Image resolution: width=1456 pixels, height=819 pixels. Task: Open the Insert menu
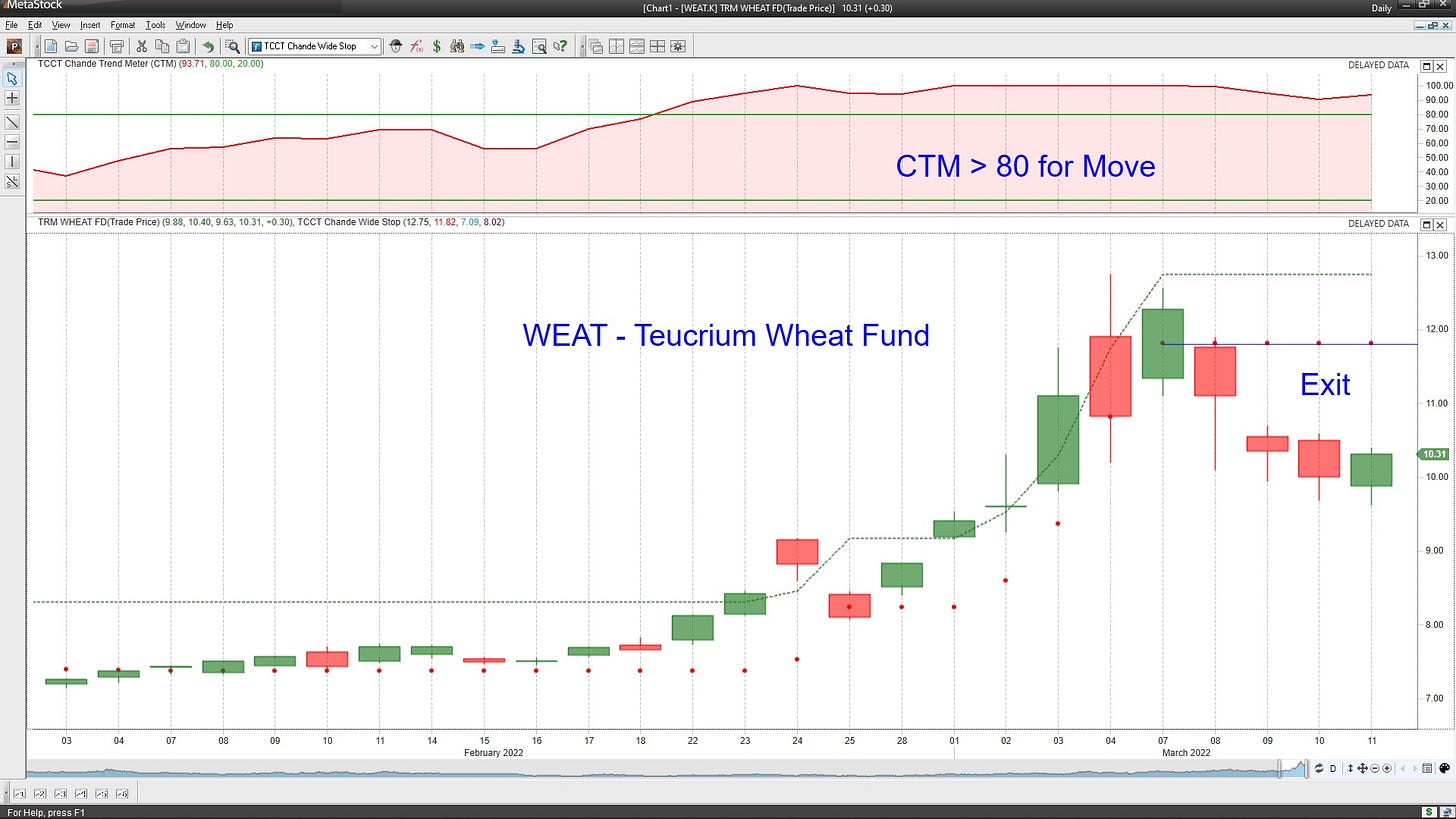[90, 25]
